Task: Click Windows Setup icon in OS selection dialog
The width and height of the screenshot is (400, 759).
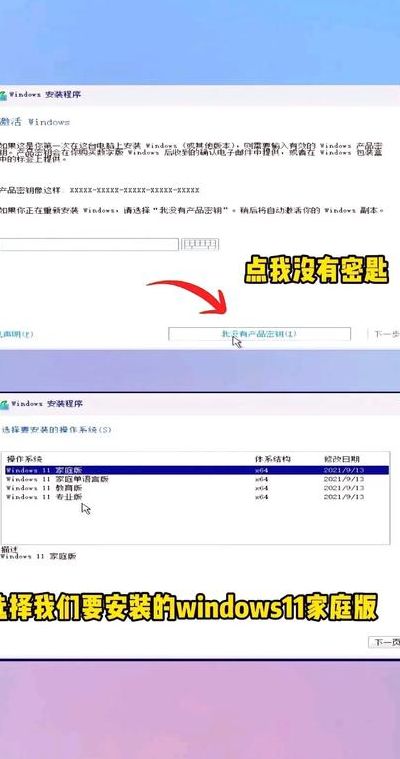Action: click(3, 404)
